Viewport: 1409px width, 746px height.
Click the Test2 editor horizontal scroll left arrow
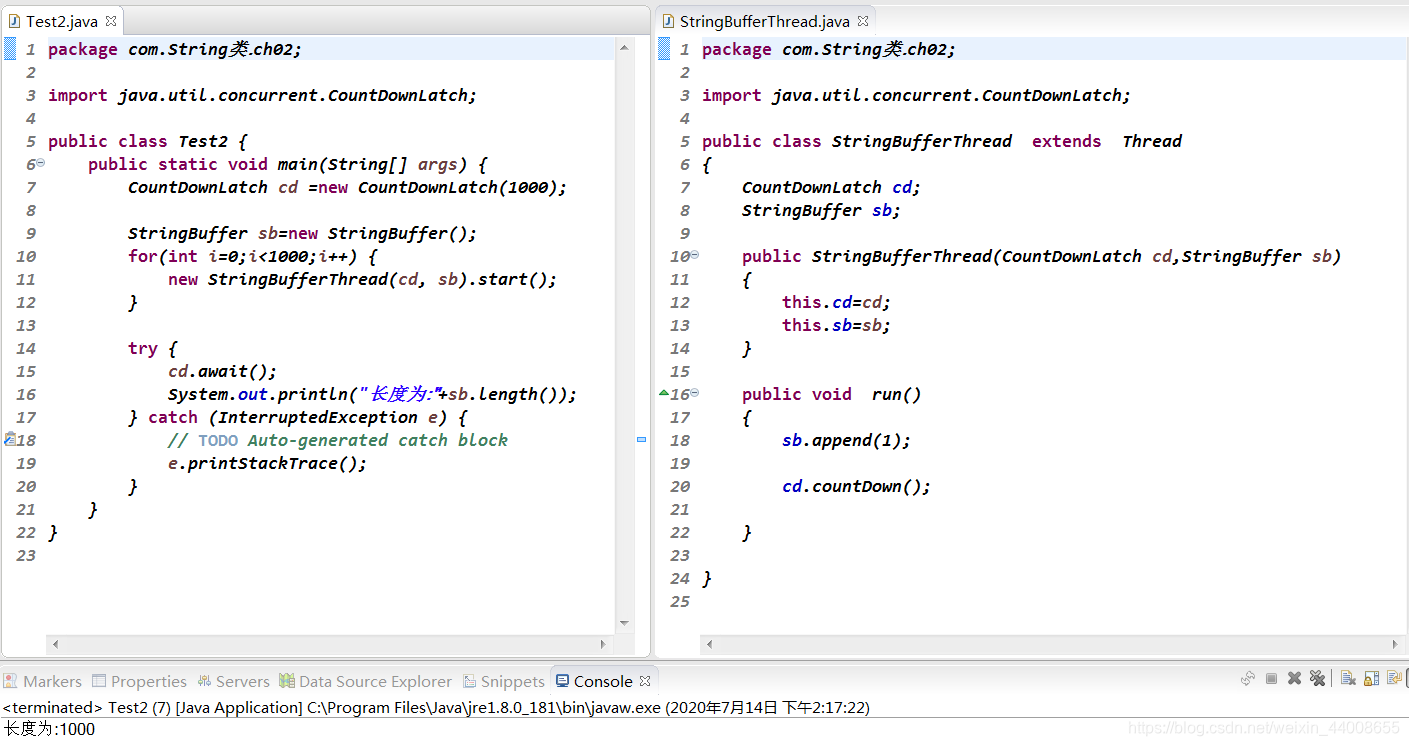55,644
